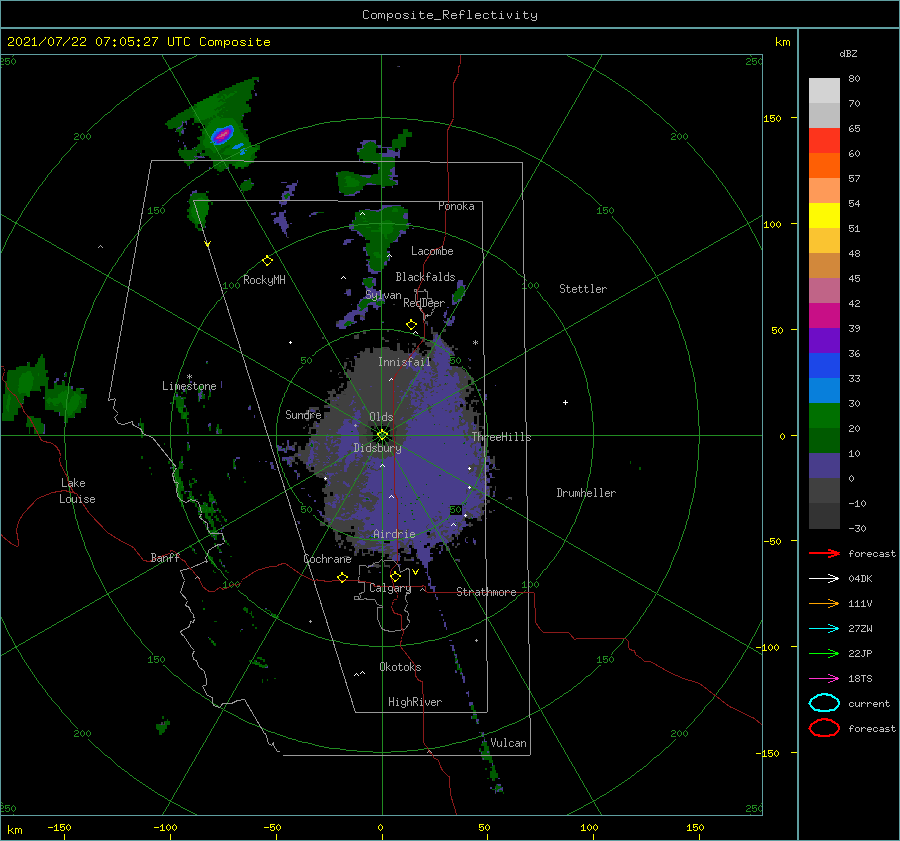Select the cyan 27ZW arrow icon

tap(824, 629)
